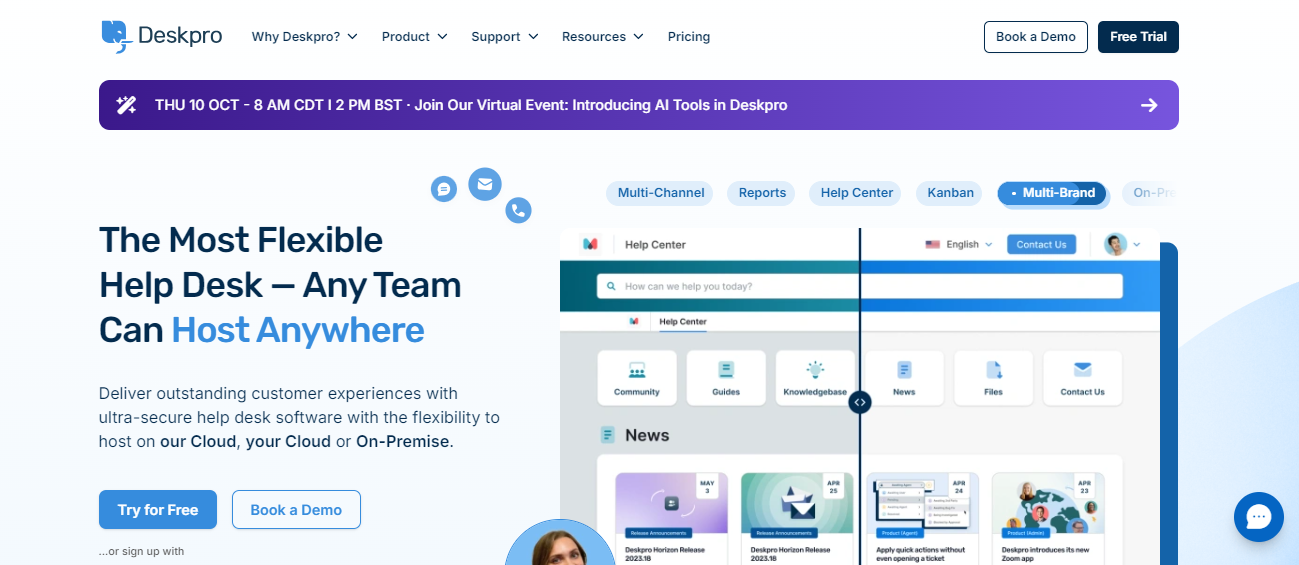
Task: Expand the Why Deskpro? menu
Action: point(305,37)
